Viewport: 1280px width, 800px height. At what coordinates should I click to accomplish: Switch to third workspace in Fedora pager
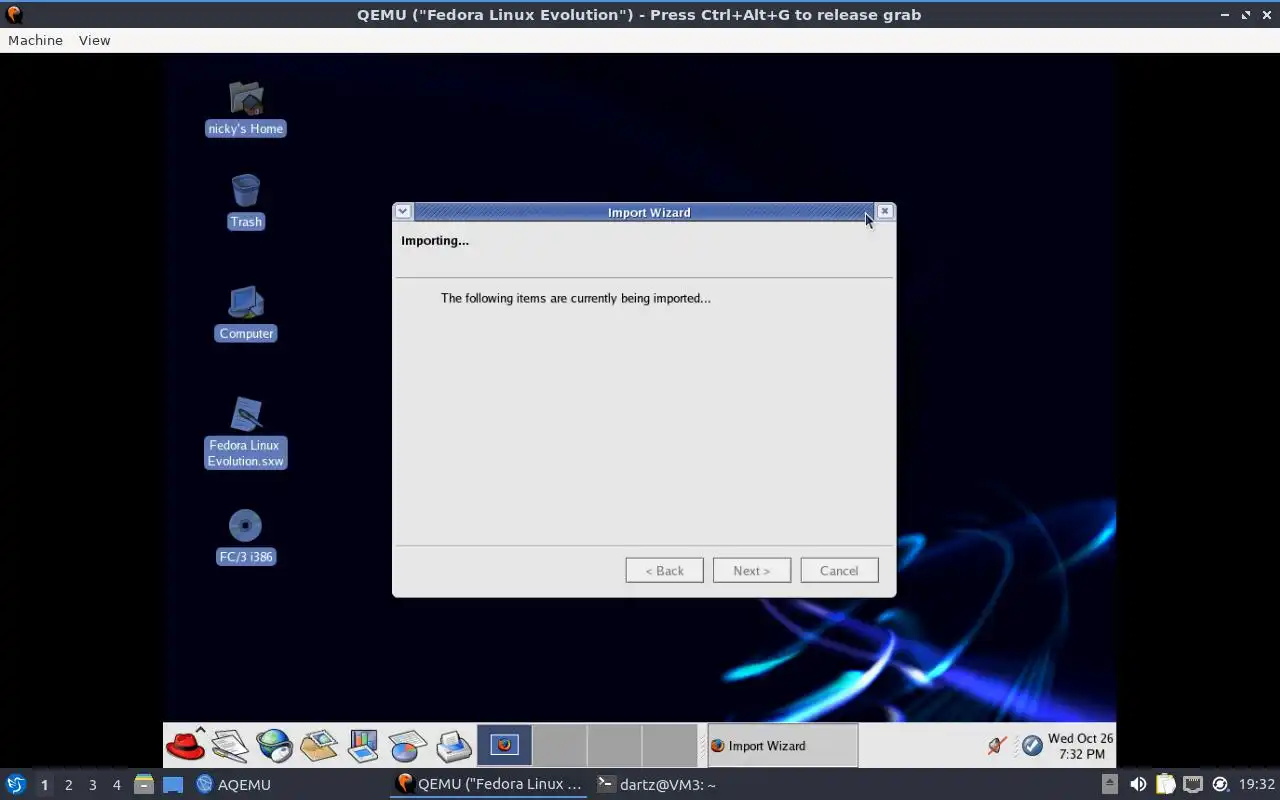click(614, 745)
